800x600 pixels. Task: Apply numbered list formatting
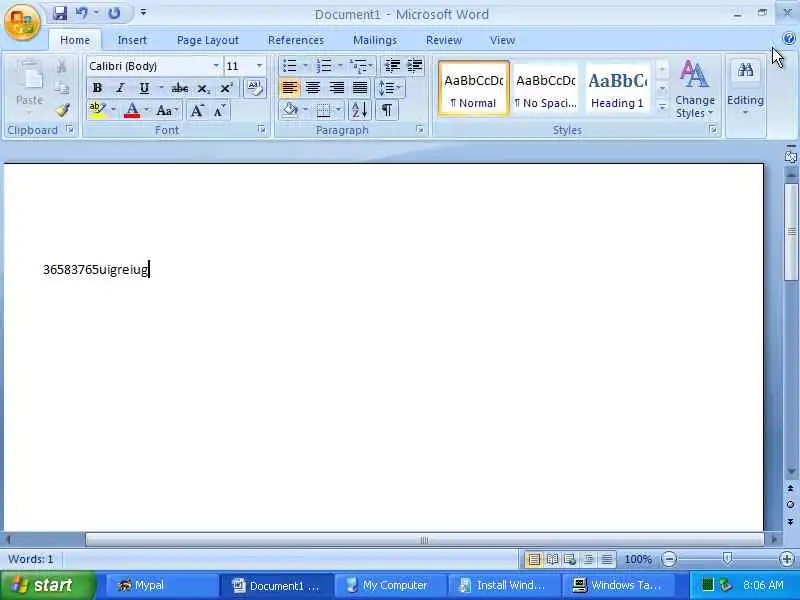click(323, 66)
